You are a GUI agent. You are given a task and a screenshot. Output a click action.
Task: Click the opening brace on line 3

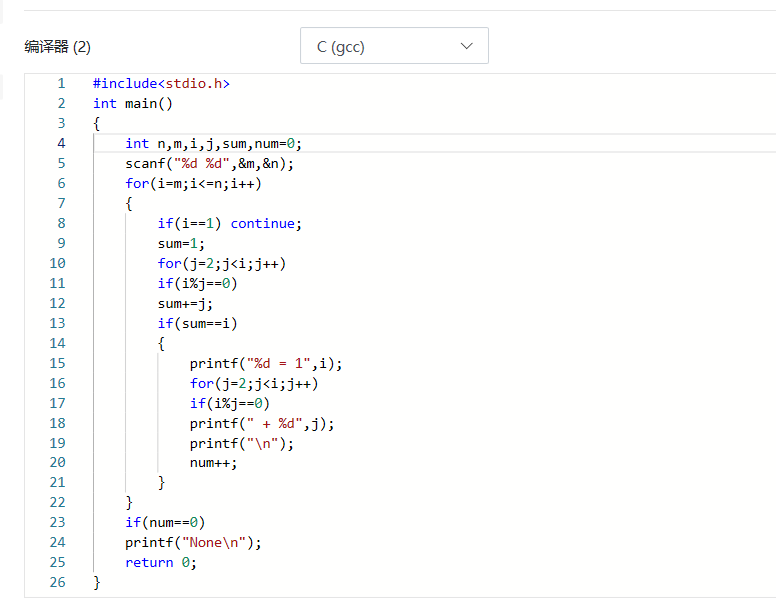pyautogui.click(x=97, y=123)
